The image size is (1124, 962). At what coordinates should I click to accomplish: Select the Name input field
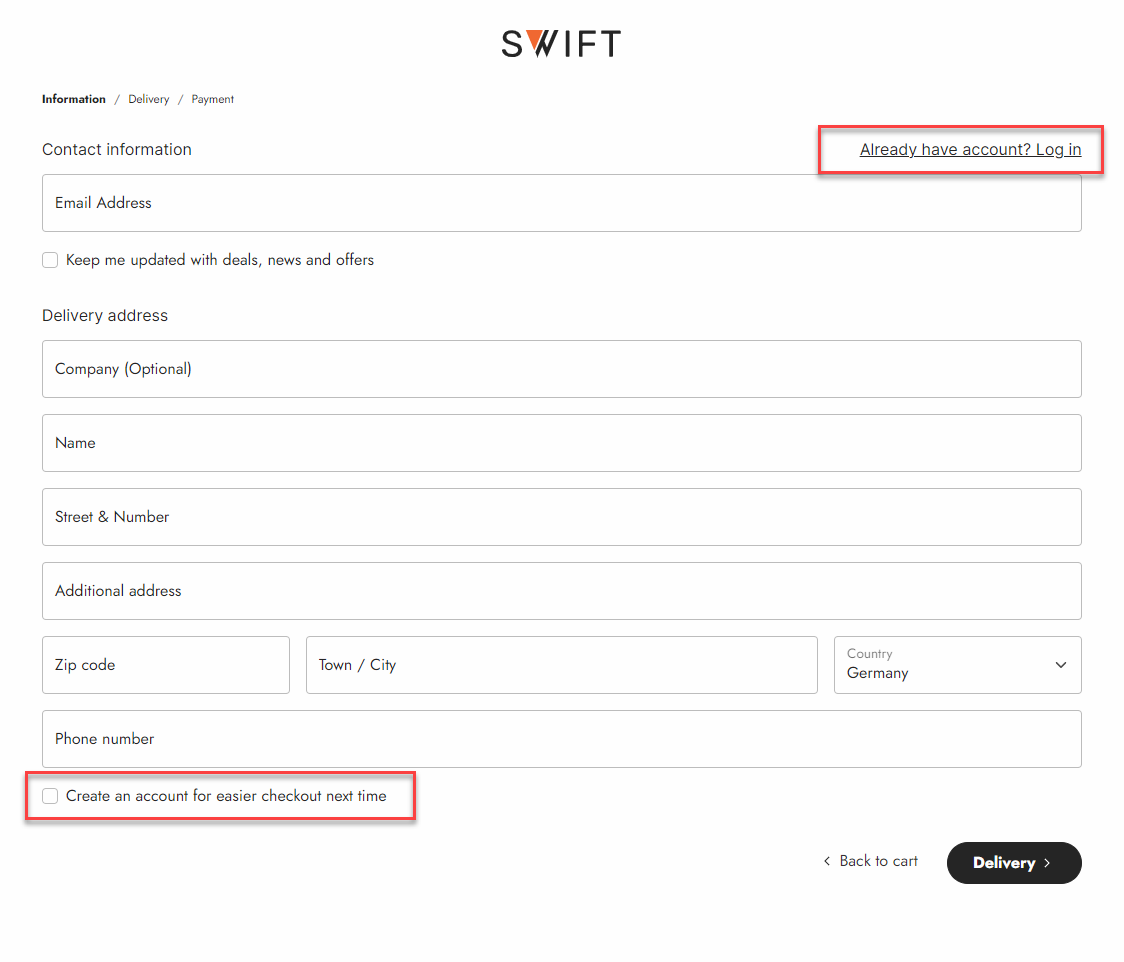[561, 443]
